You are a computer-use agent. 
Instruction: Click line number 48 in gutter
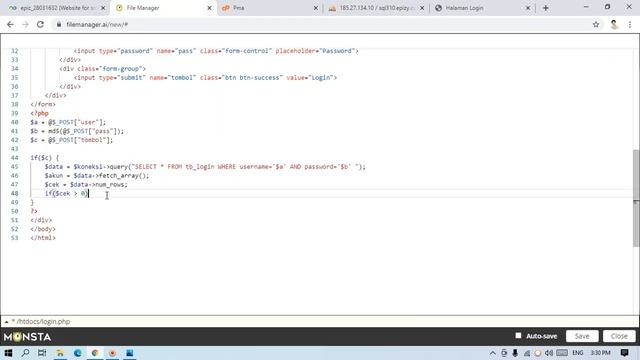(15, 193)
